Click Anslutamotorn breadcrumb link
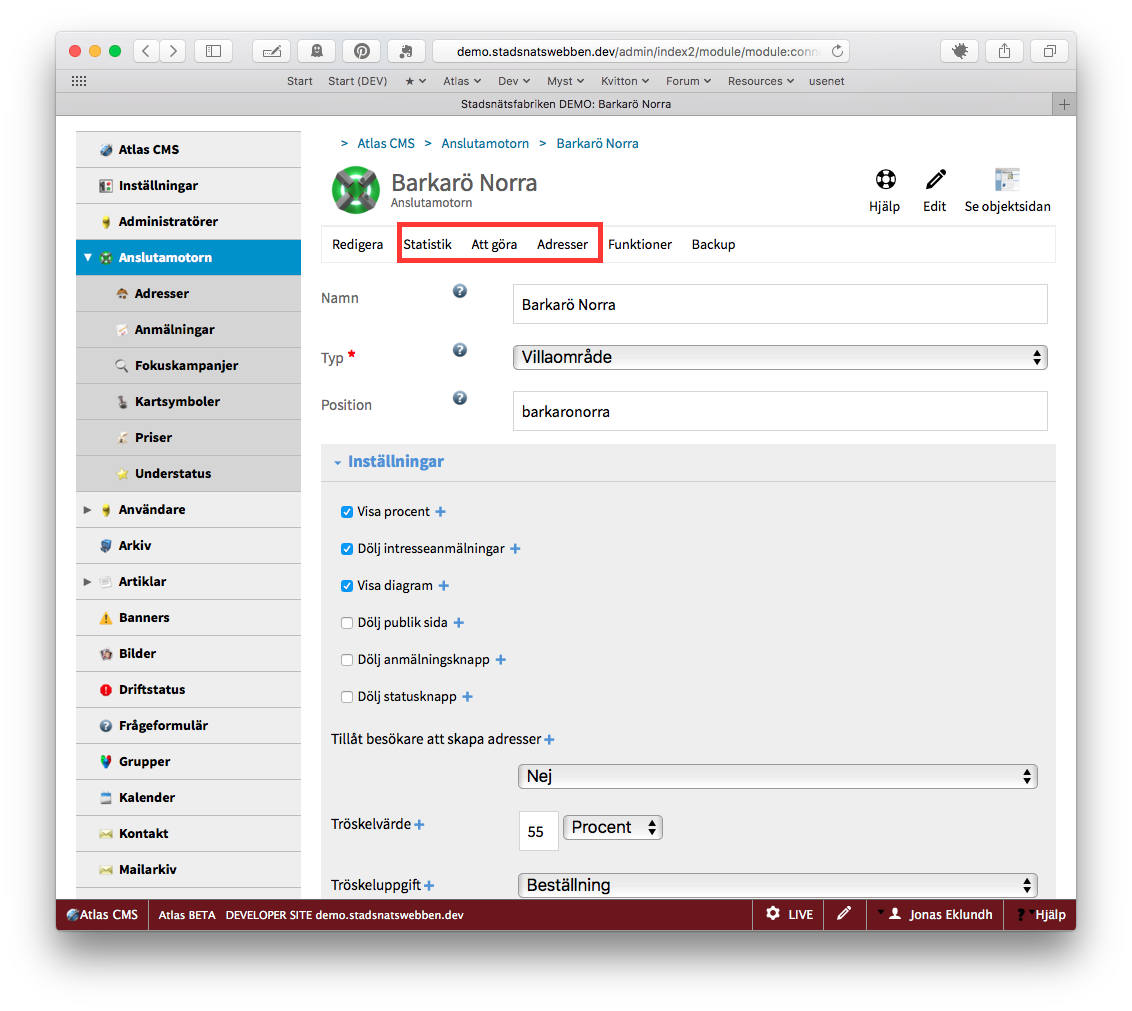 (485, 144)
